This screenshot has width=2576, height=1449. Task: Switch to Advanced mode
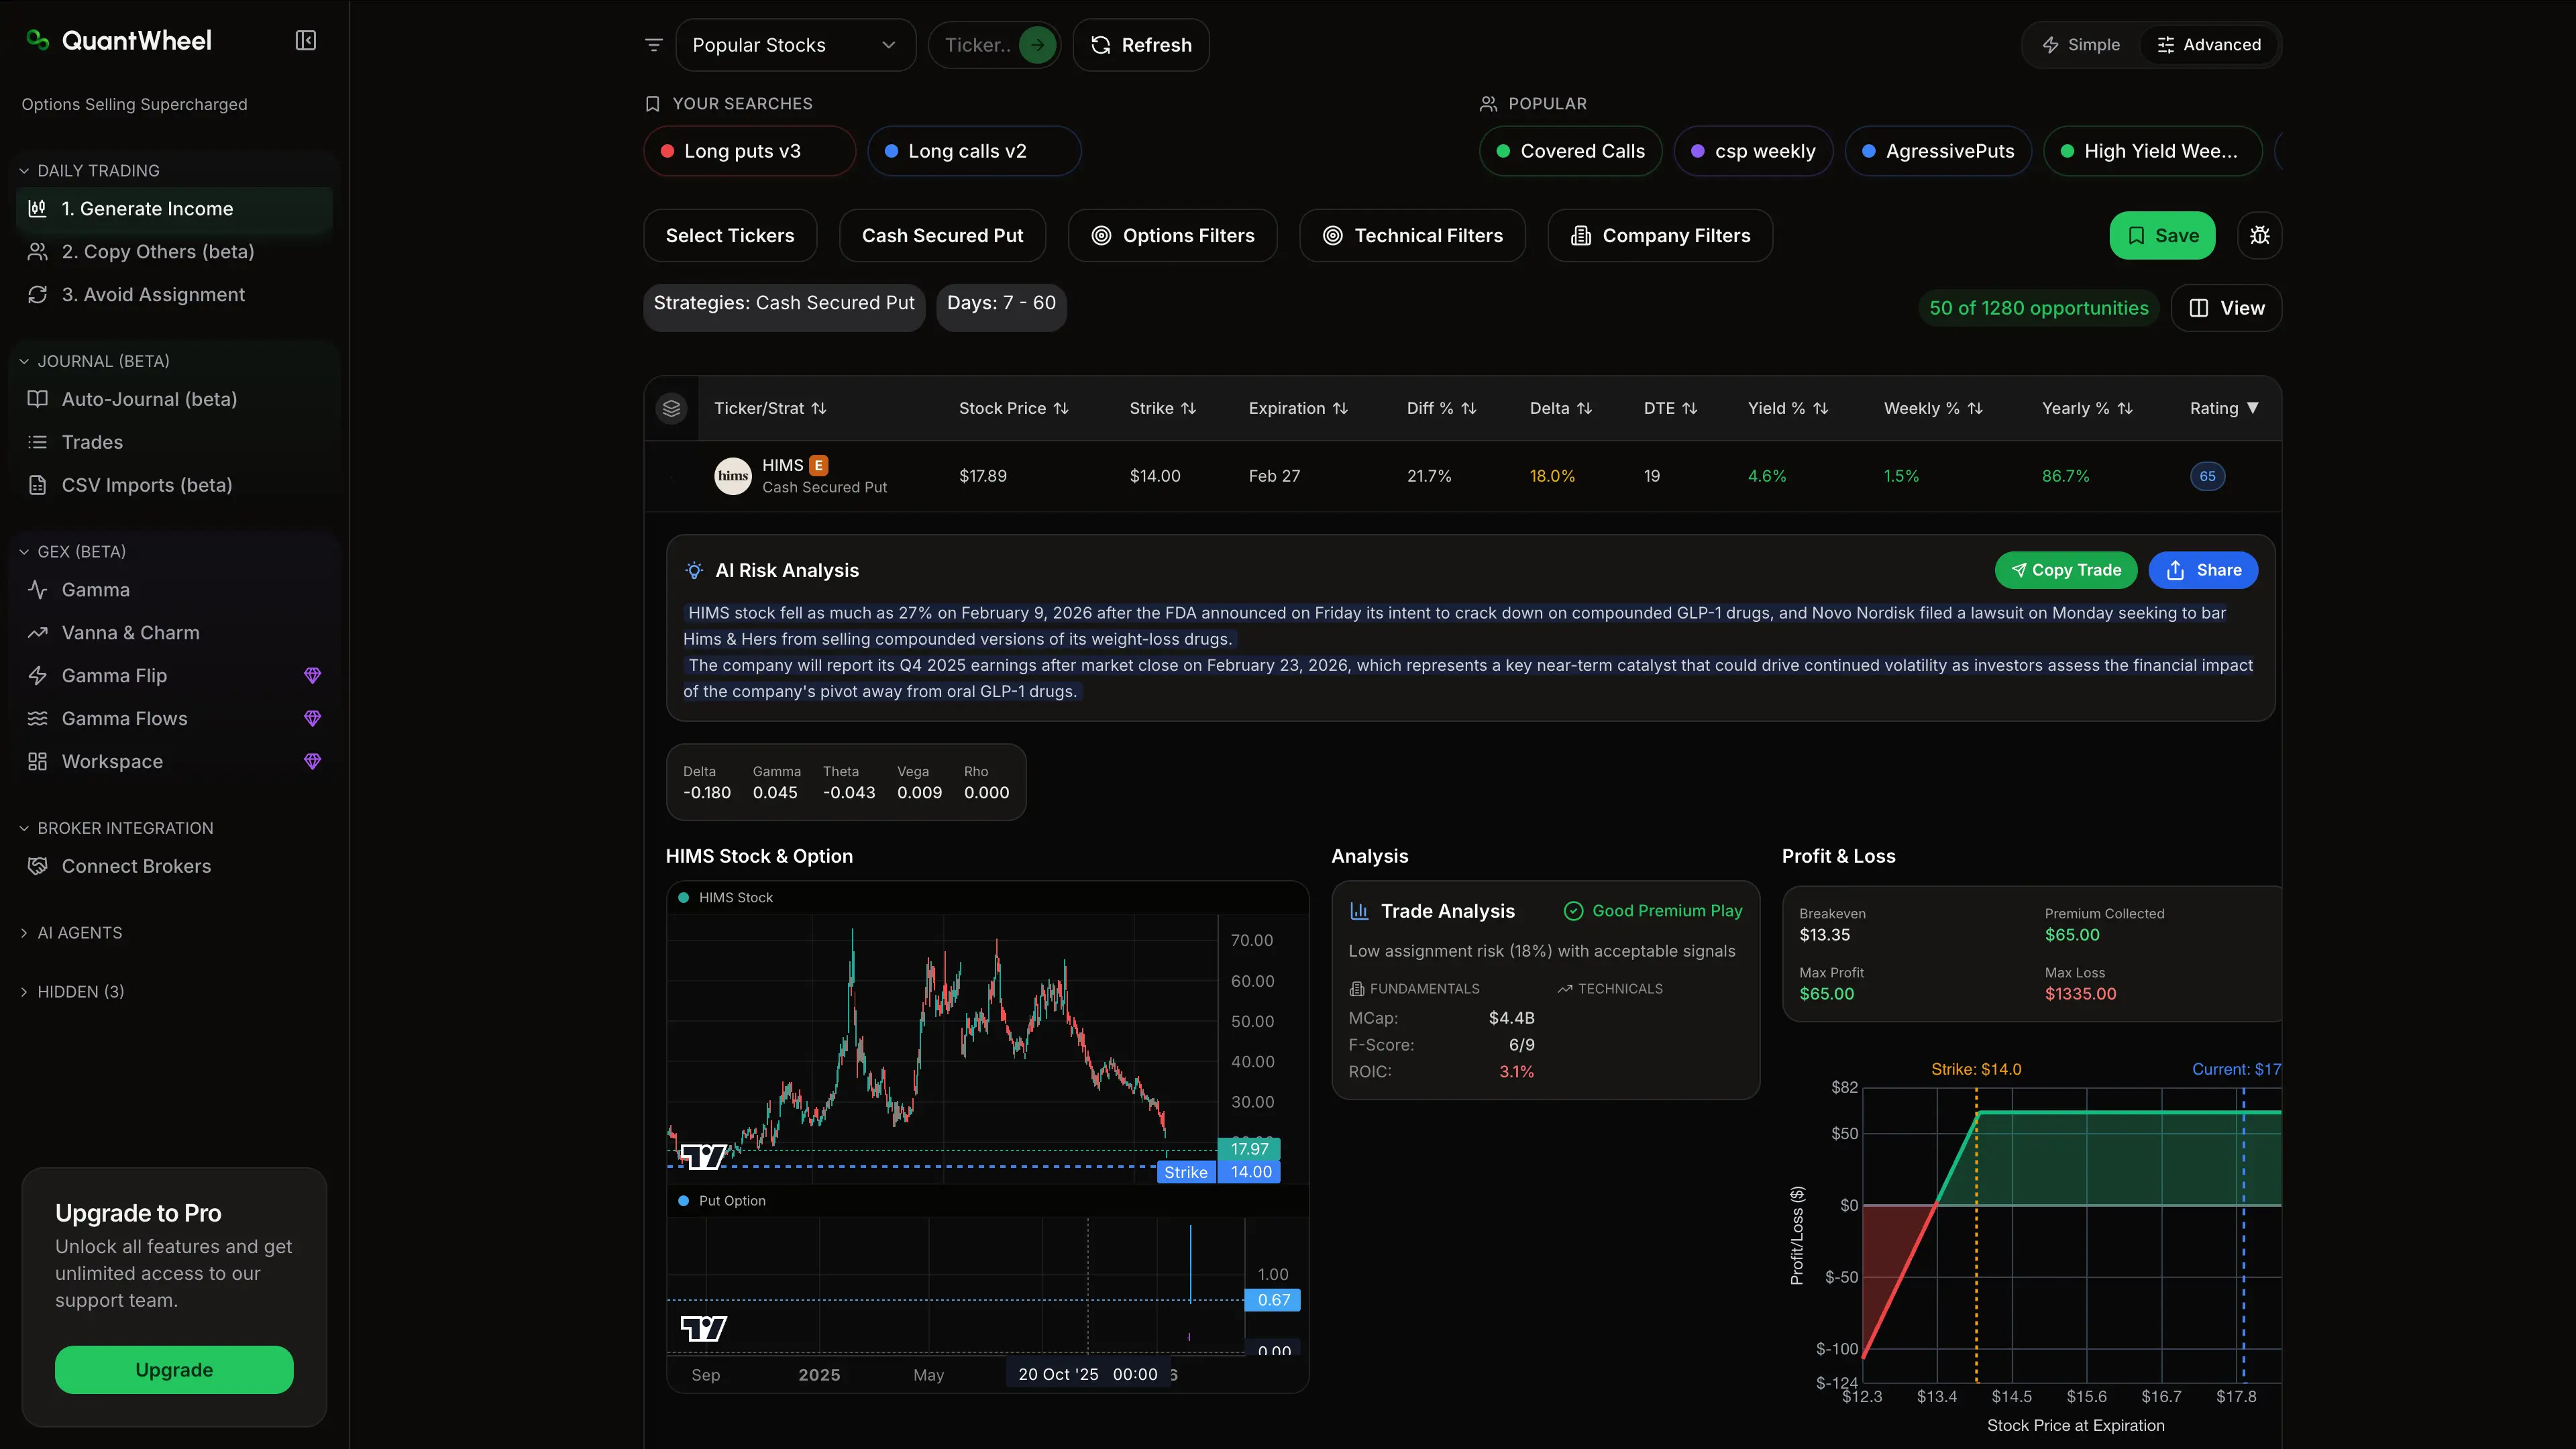tap(2208, 45)
